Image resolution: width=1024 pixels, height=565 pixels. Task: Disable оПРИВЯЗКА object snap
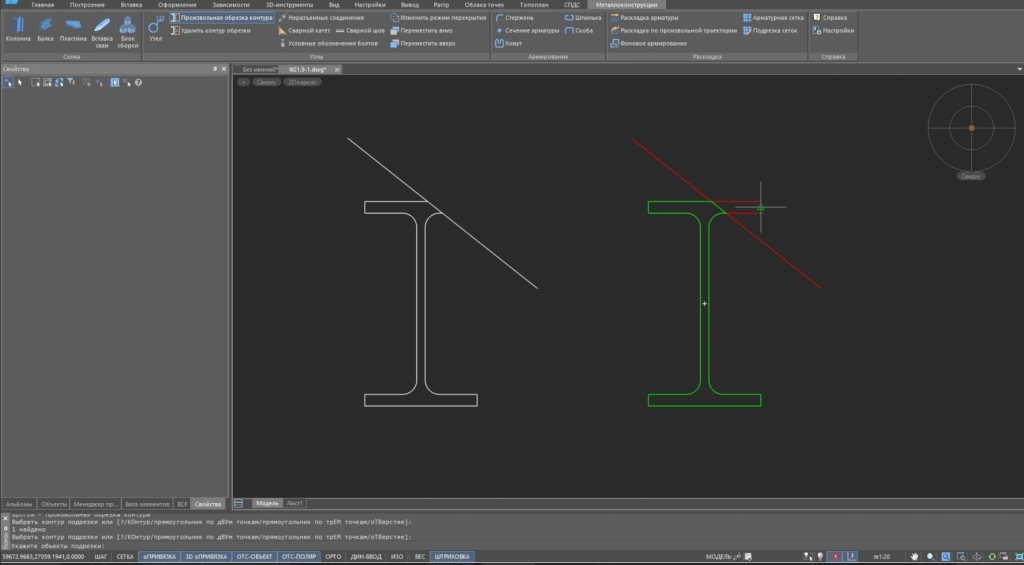click(158, 556)
